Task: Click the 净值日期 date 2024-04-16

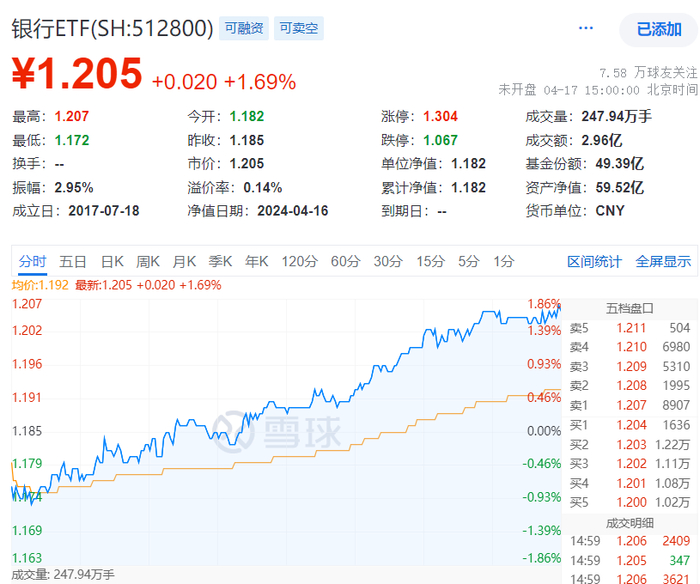Action: 292,211
